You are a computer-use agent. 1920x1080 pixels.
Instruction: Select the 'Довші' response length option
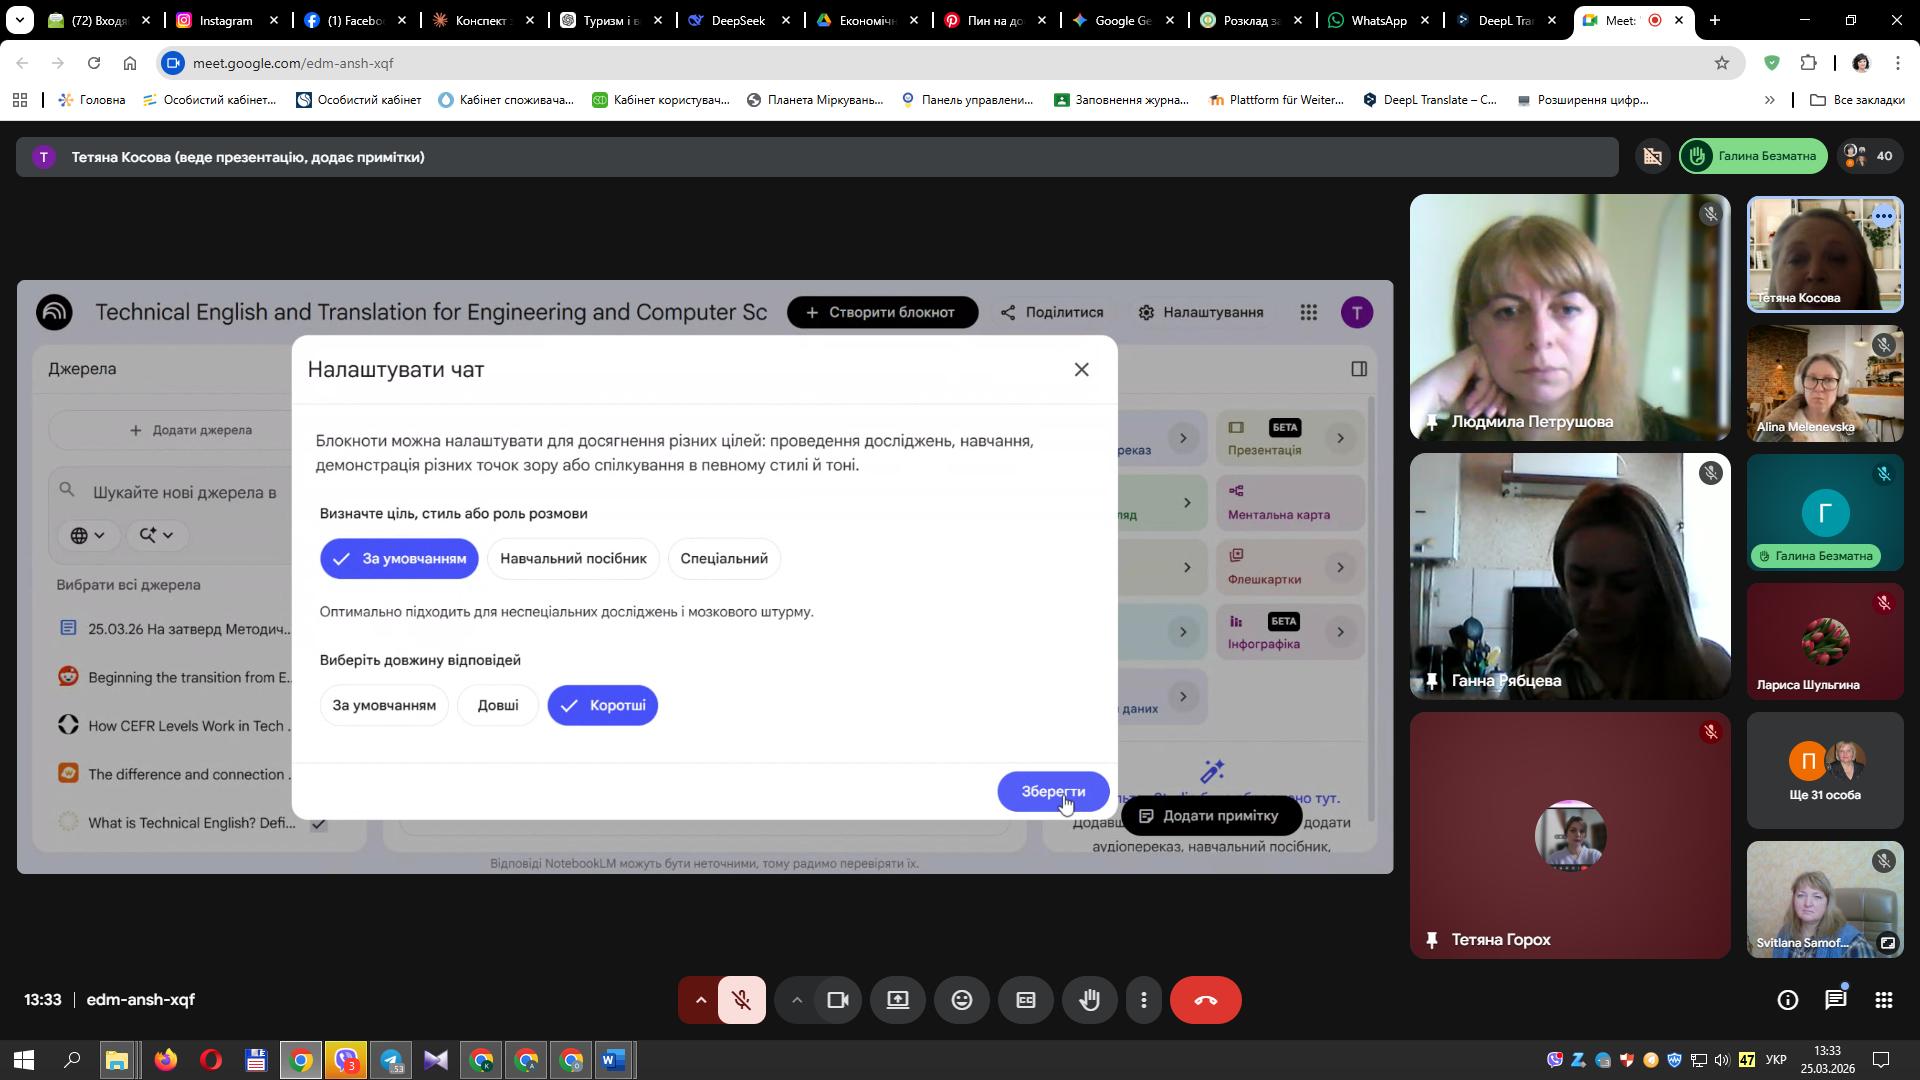(x=497, y=705)
